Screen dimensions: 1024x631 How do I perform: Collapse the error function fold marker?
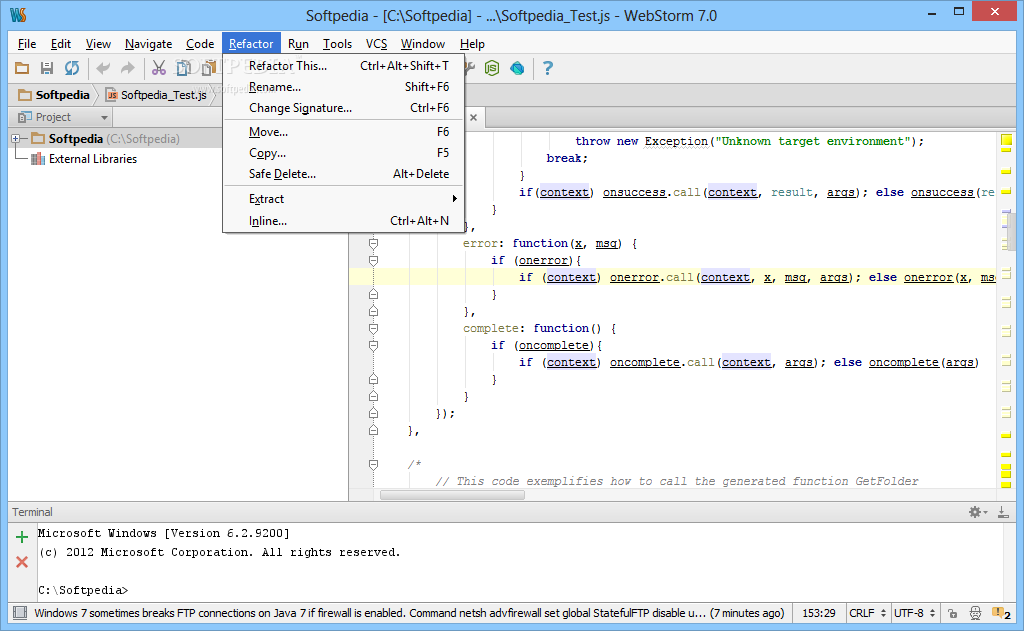pos(374,244)
